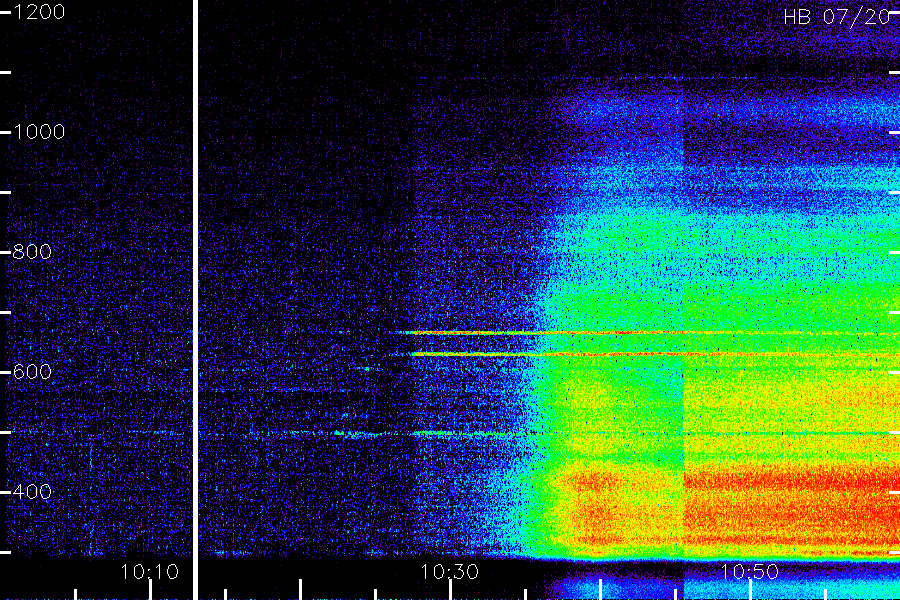Click the 10:10 time axis label
The image size is (900, 600).
click(x=149, y=572)
